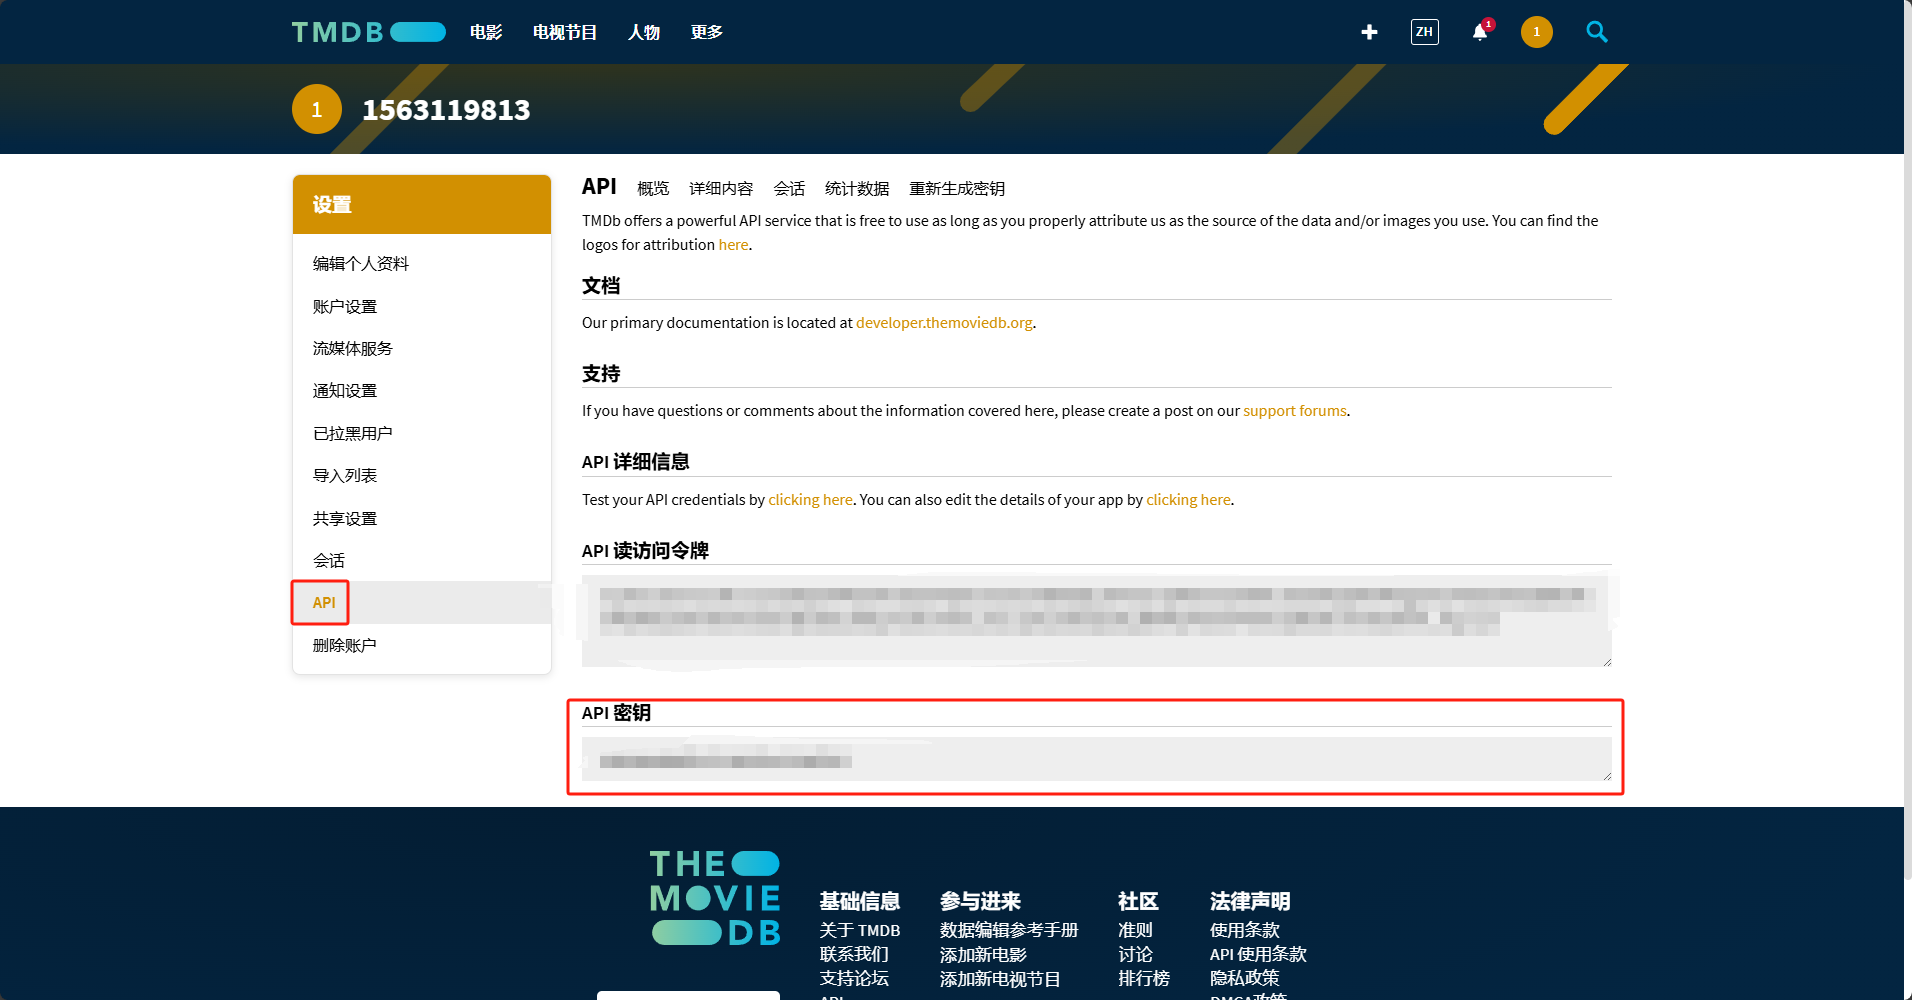Open the notifications bell icon
This screenshot has height=1000, width=1912.
pyautogui.click(x=1480, y=32)
